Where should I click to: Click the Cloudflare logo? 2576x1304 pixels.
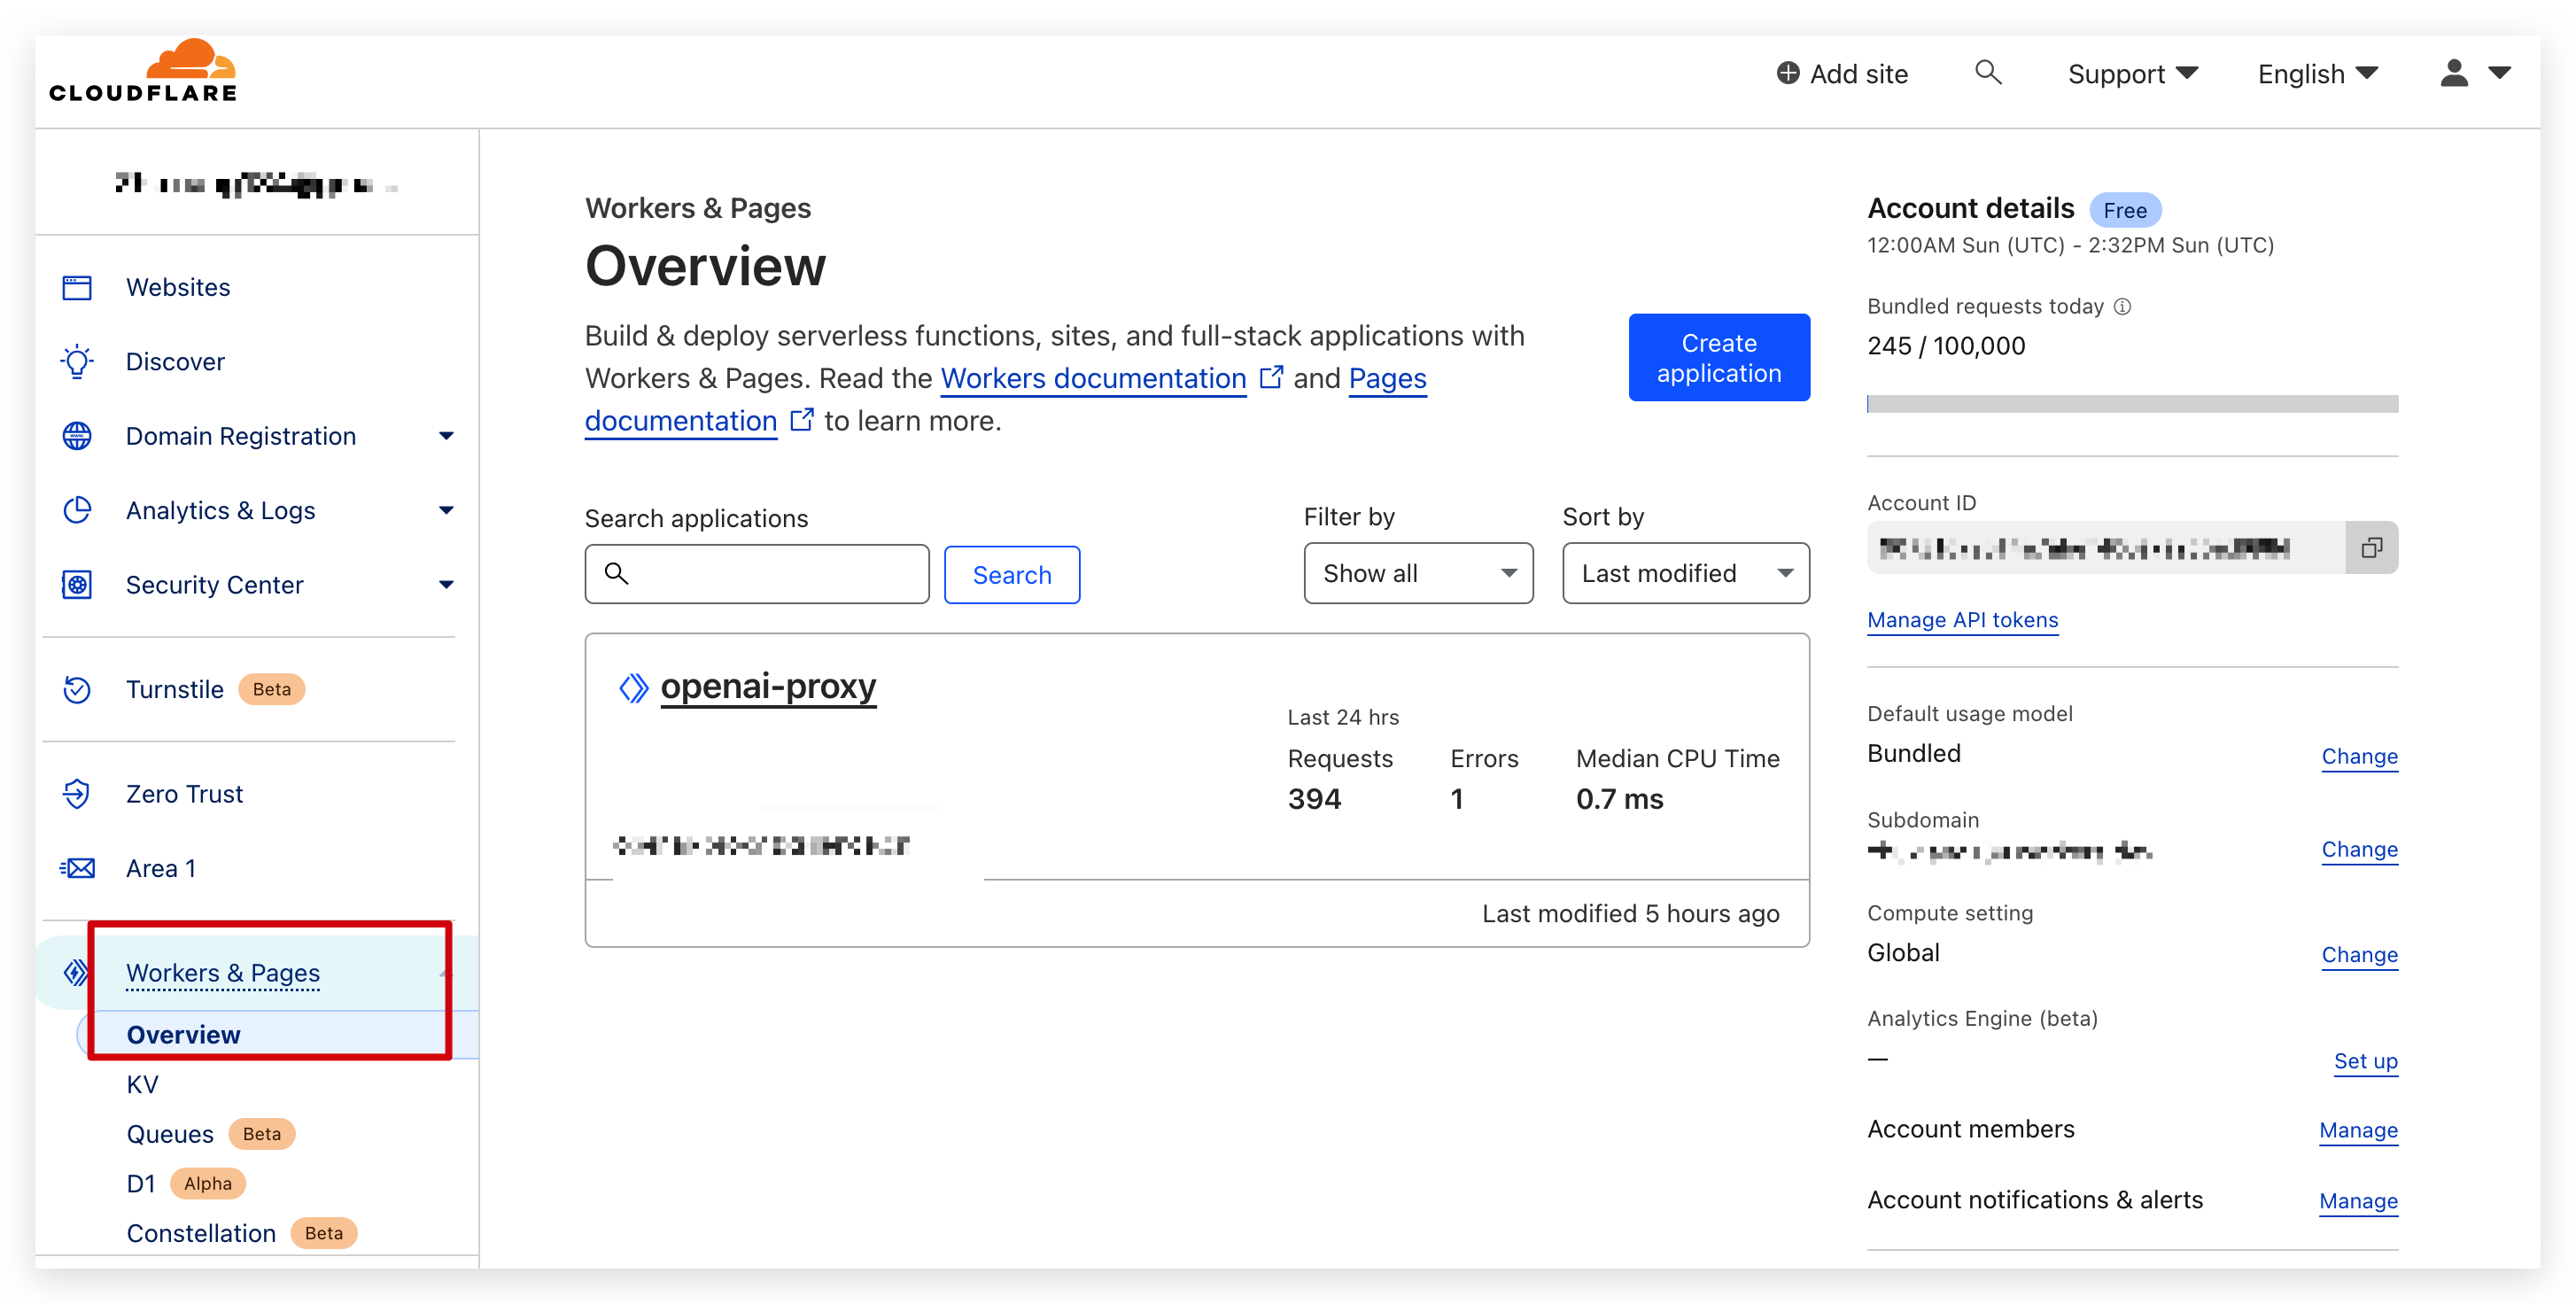pyautogui.click(x=143, y=70)
